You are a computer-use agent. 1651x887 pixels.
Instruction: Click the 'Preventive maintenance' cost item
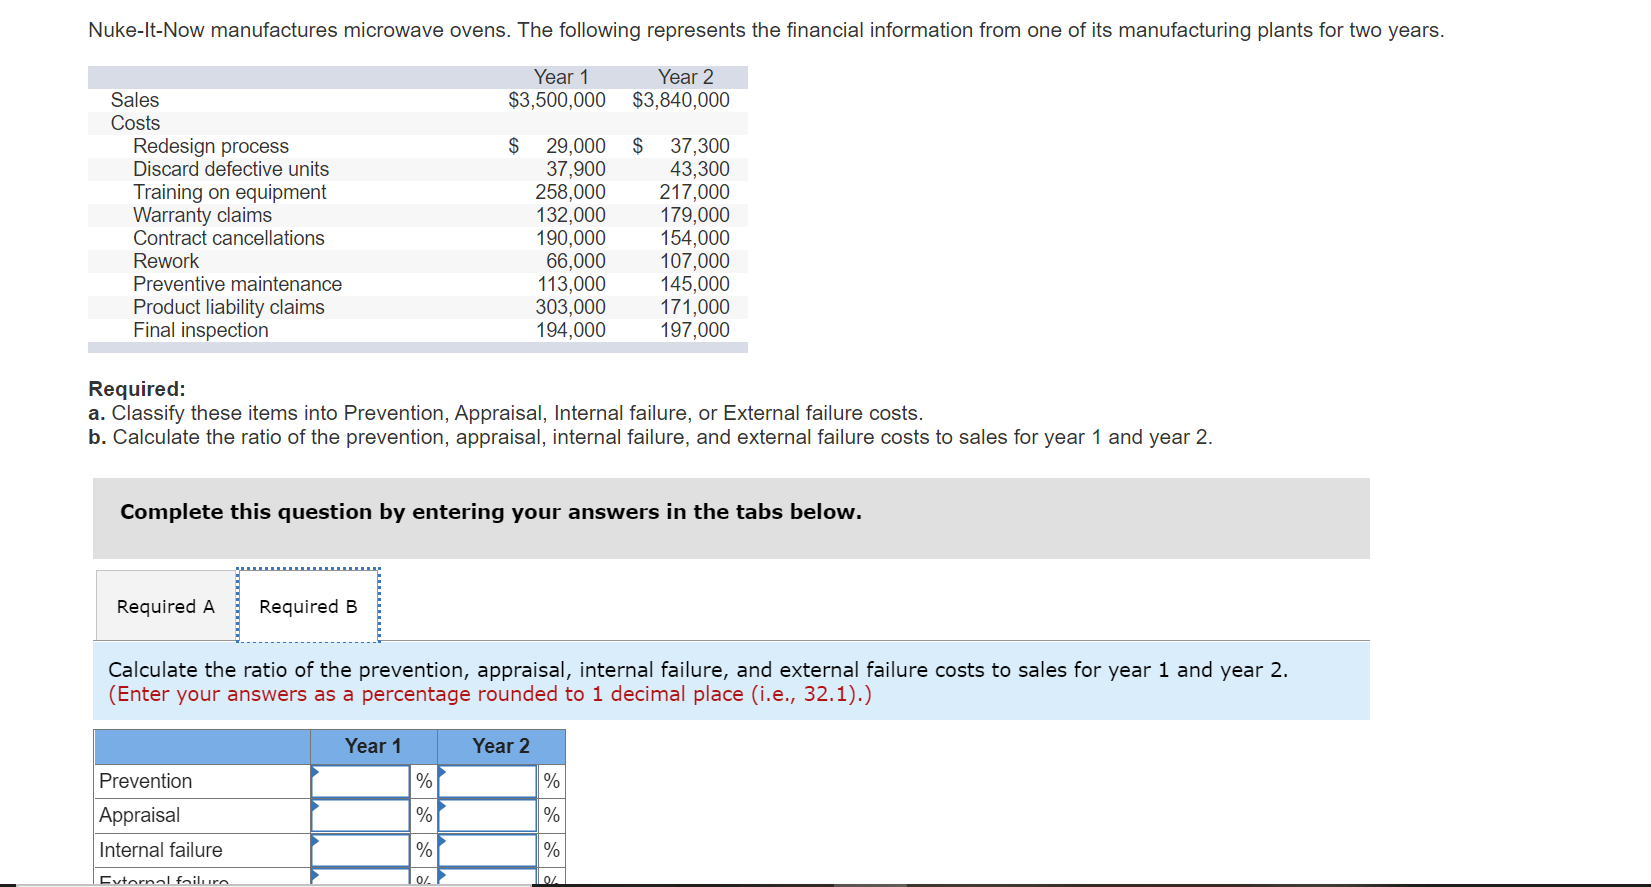(x=237, y=284)
